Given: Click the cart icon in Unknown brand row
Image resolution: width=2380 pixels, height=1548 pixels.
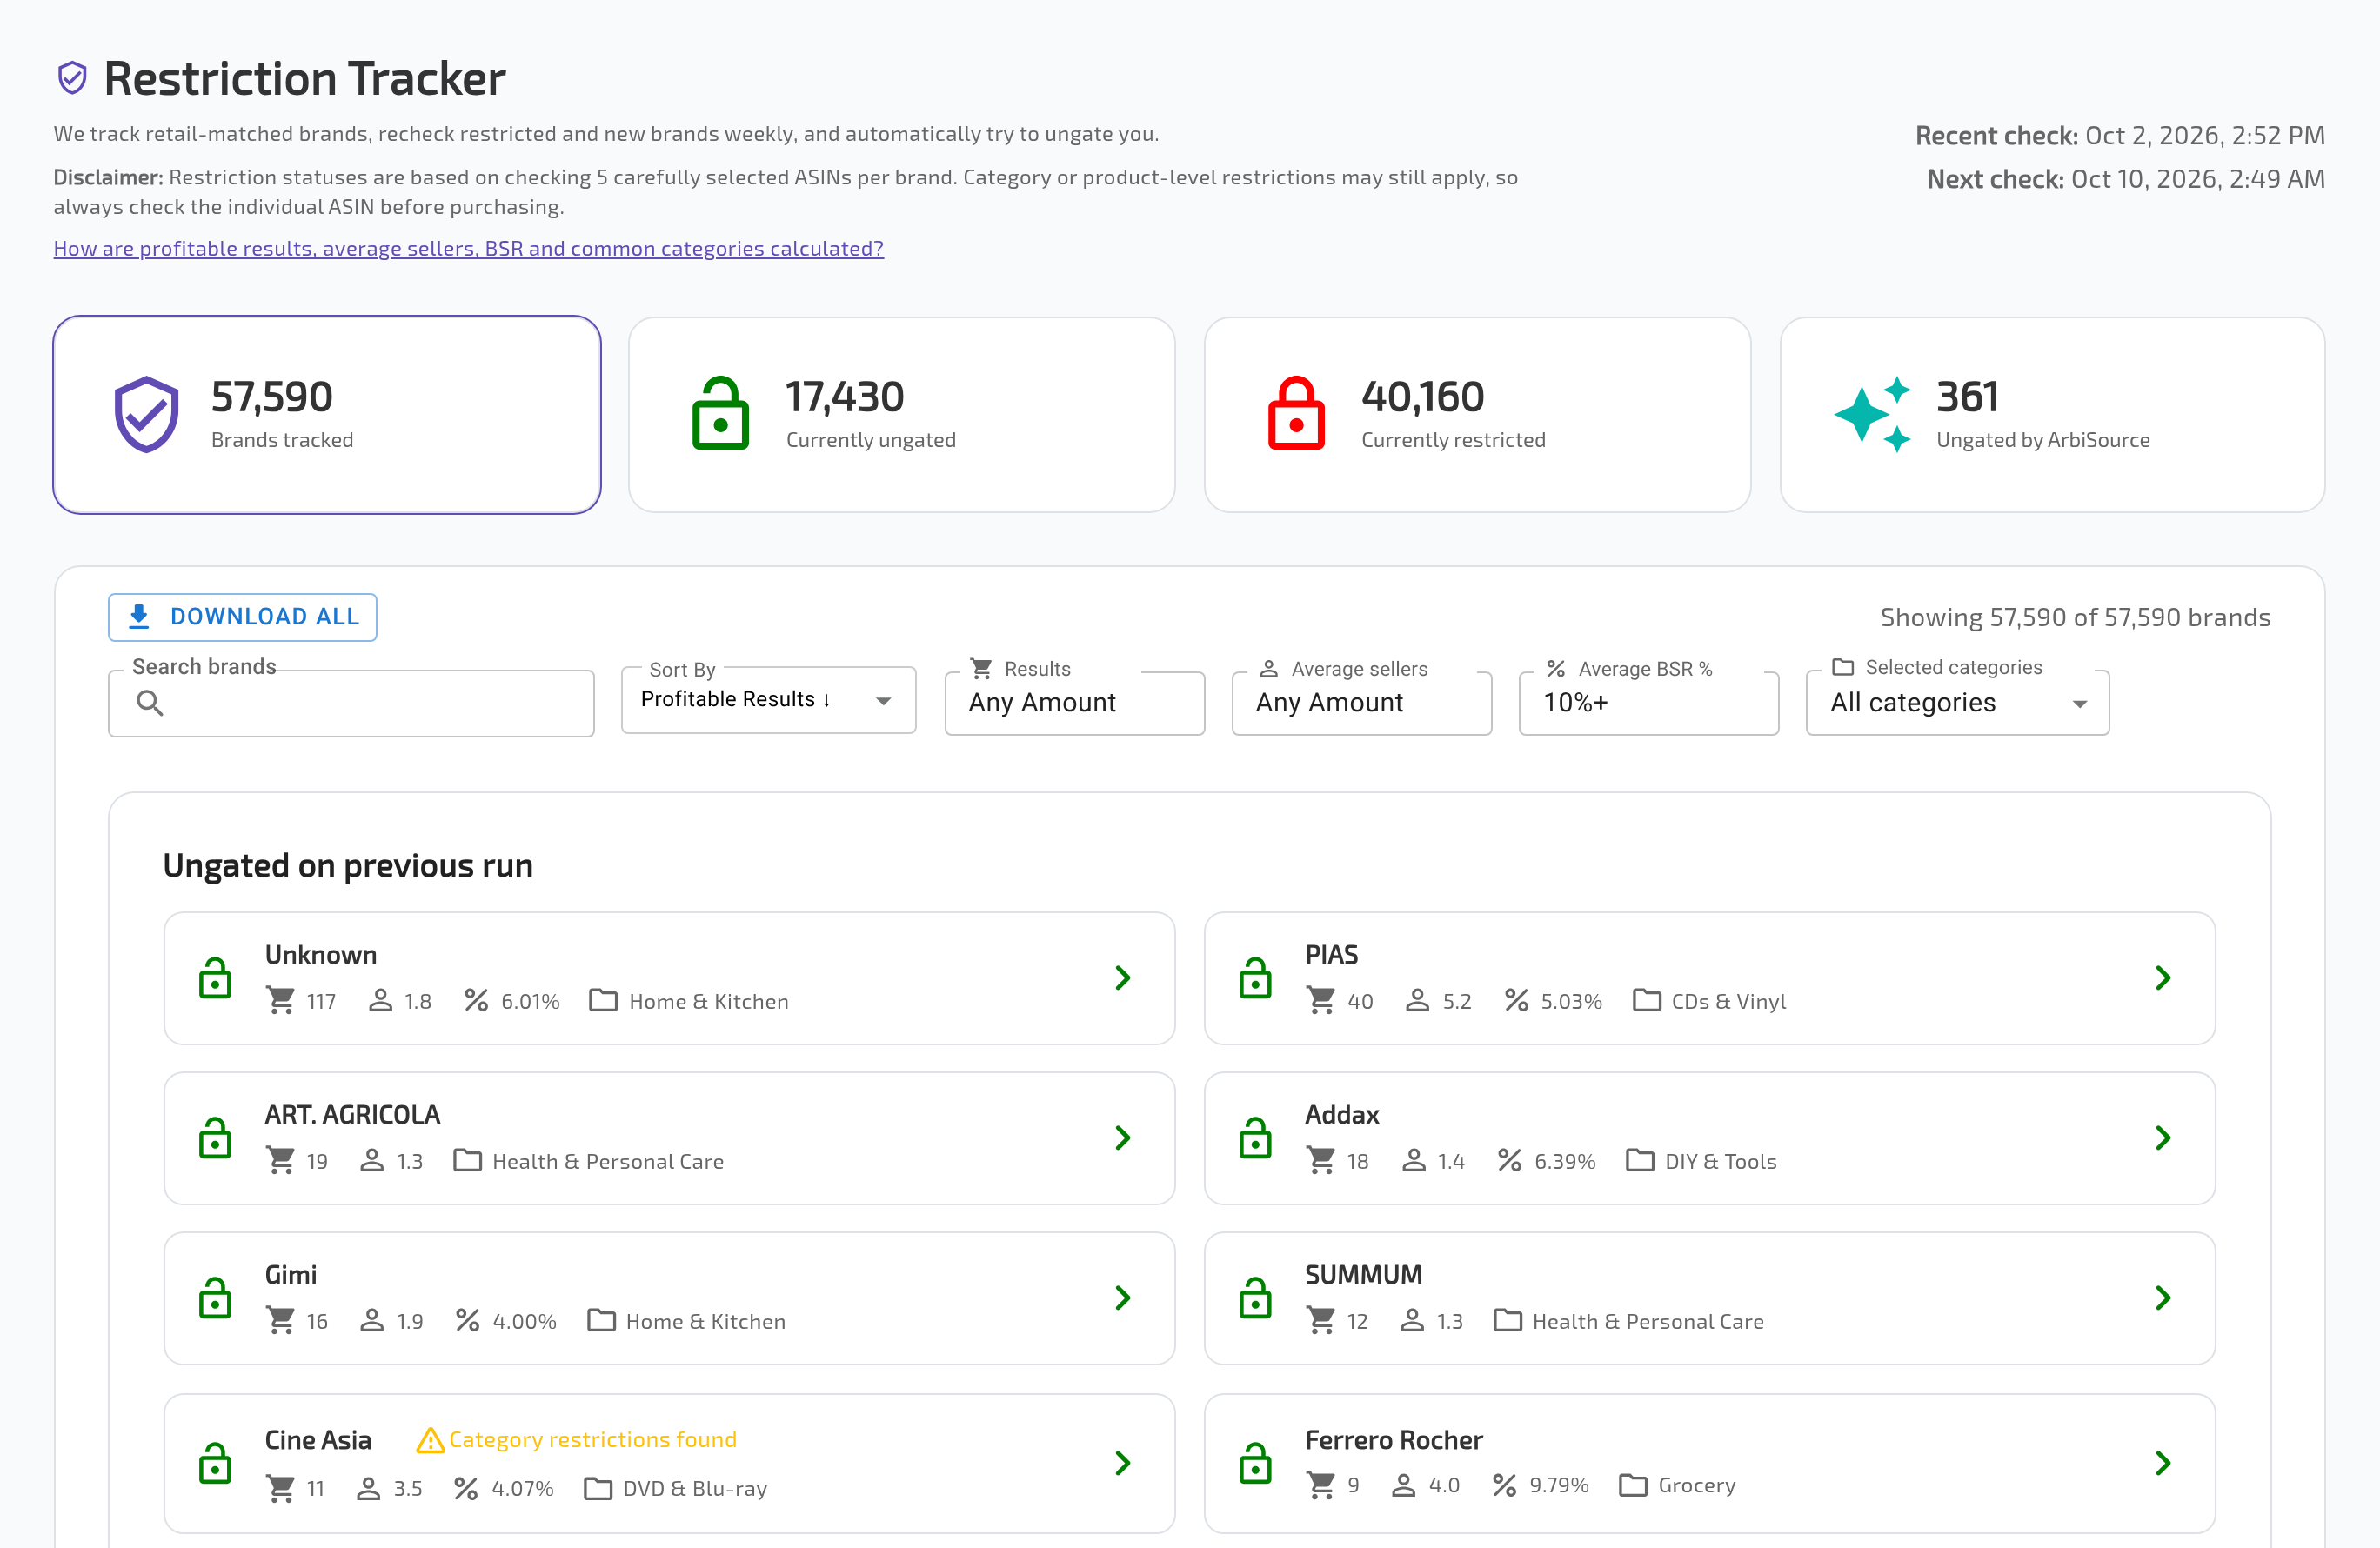Looking at the screenshot, I should (x=281, y=1001).
